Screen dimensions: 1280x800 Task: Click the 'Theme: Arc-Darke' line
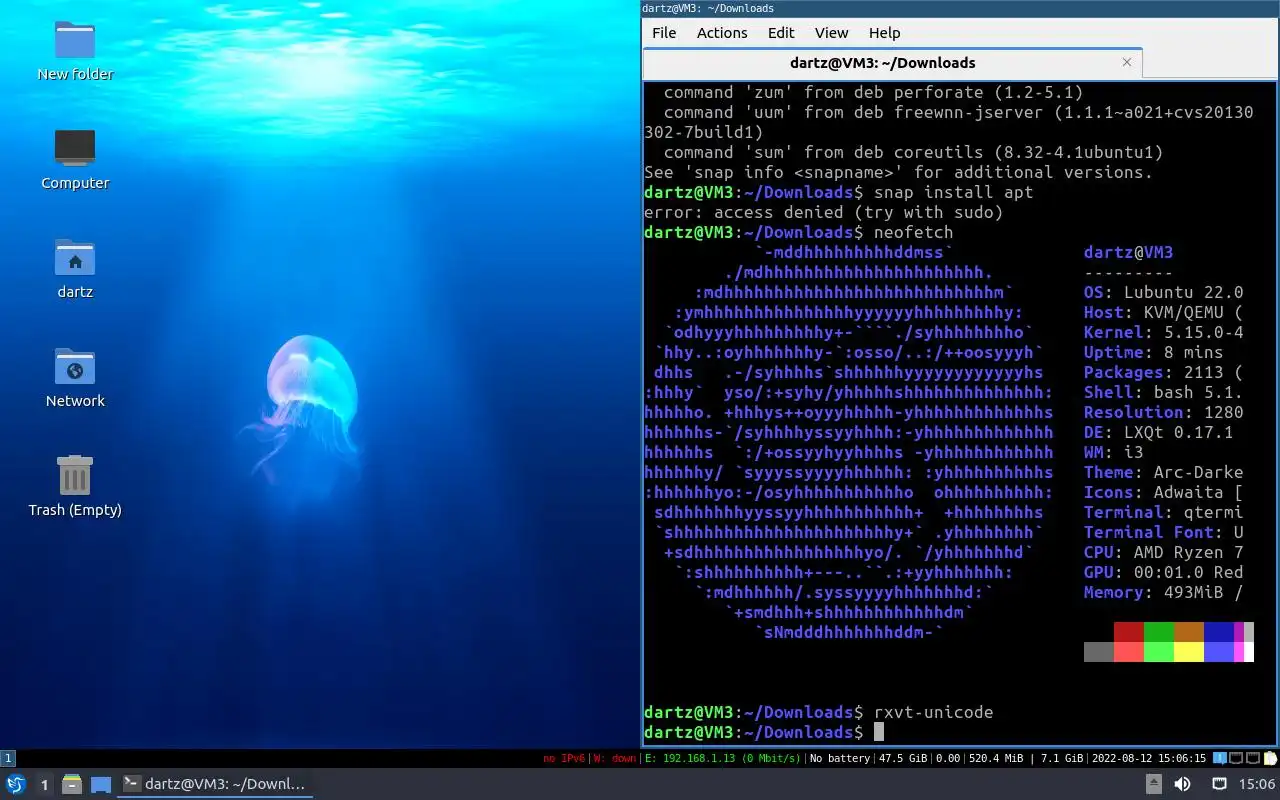tap(1164, 472)
